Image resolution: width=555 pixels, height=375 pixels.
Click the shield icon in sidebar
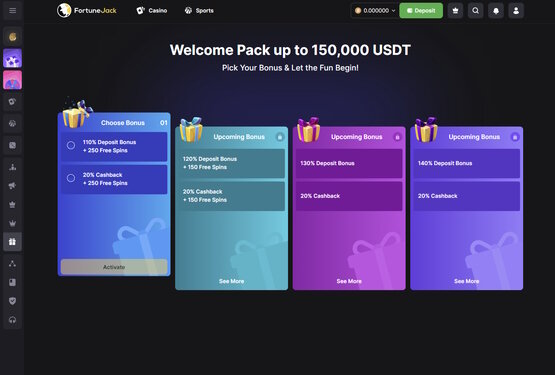point(12,301)
